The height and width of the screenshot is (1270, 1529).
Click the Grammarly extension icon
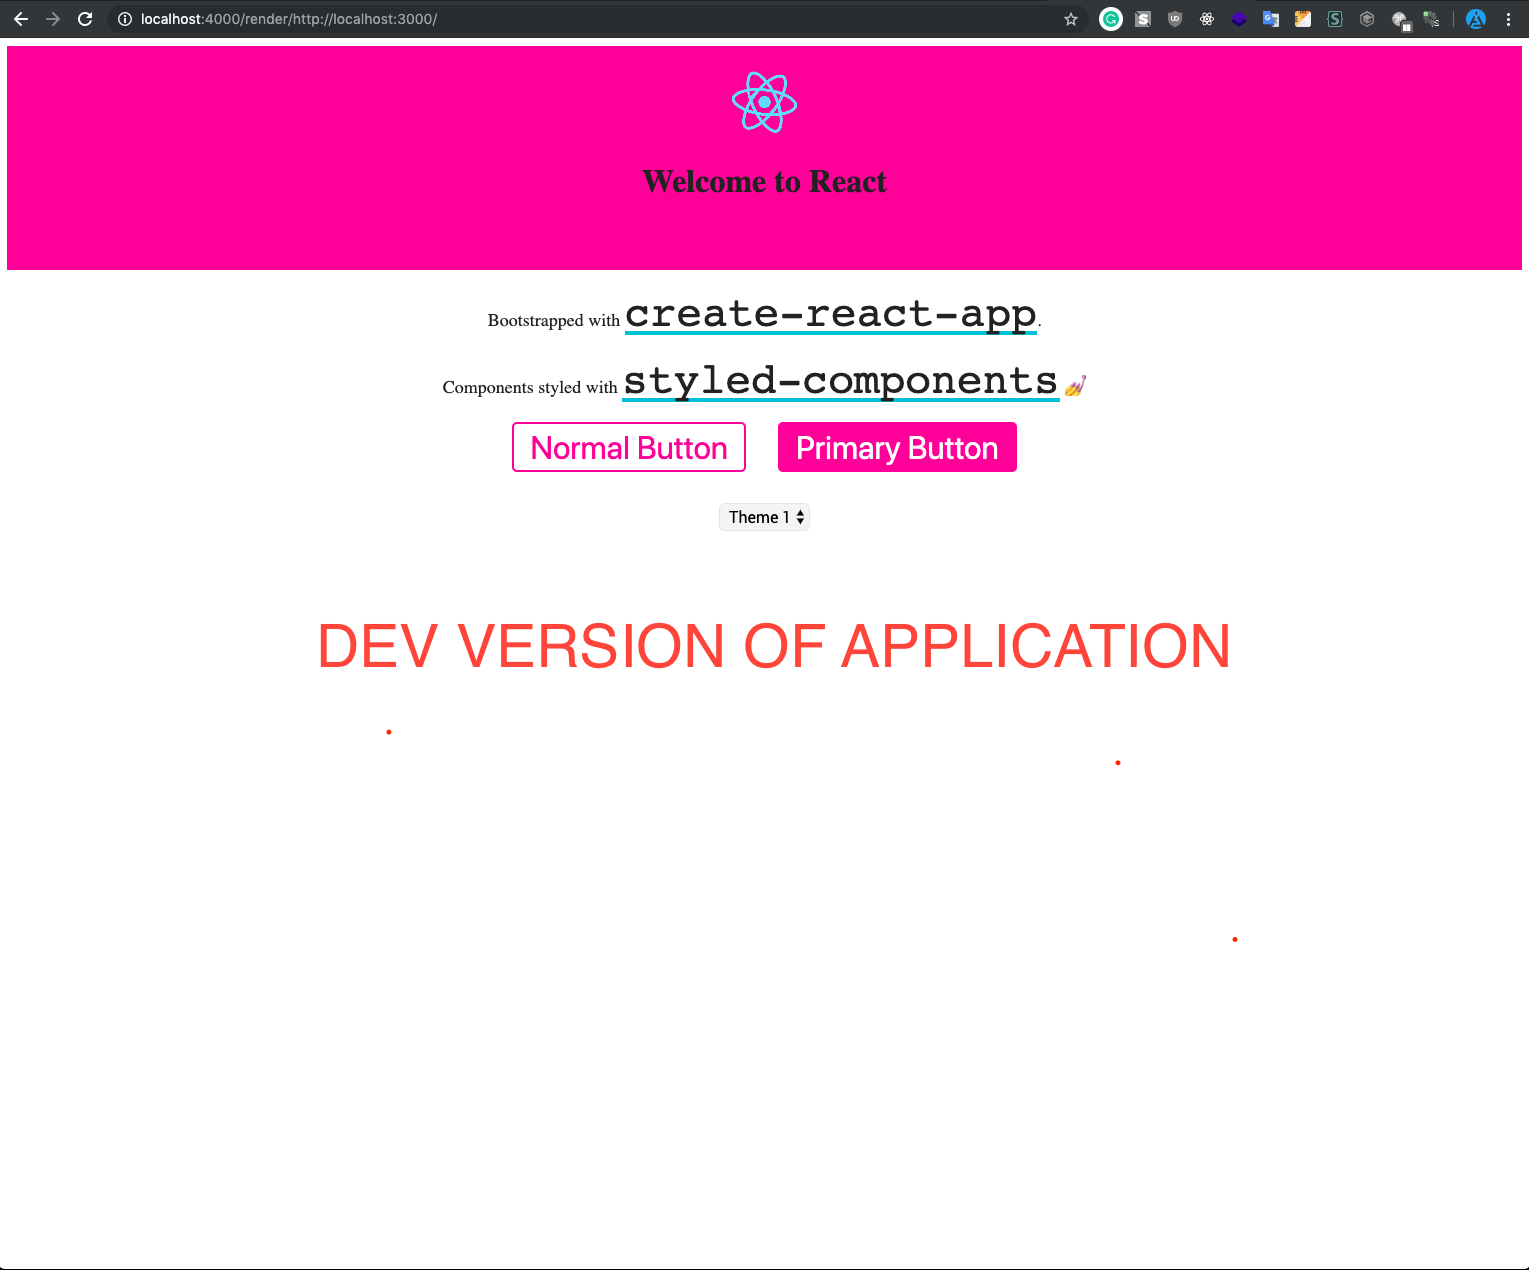[x=1110, y=19]
